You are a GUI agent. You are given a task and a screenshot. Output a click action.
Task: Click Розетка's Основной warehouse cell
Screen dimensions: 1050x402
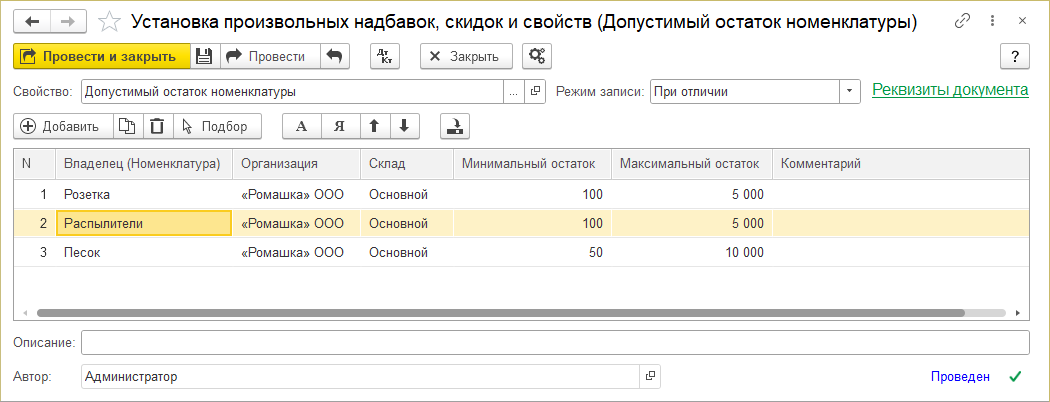coord(406,195)
